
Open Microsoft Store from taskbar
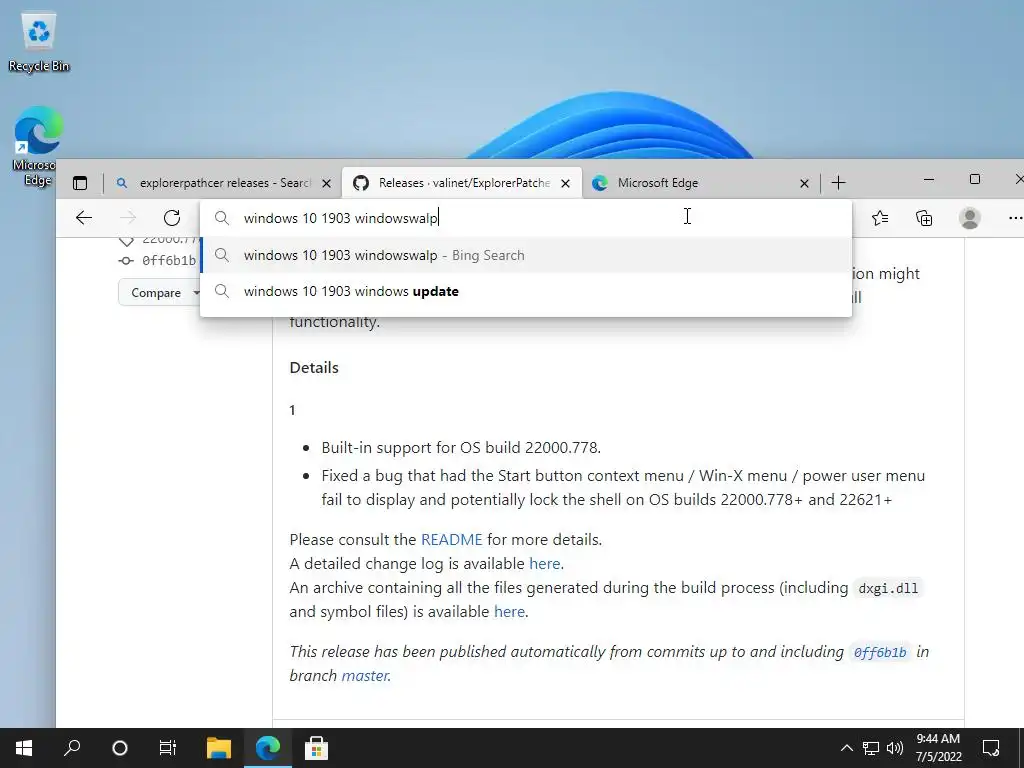click(316, 748)
